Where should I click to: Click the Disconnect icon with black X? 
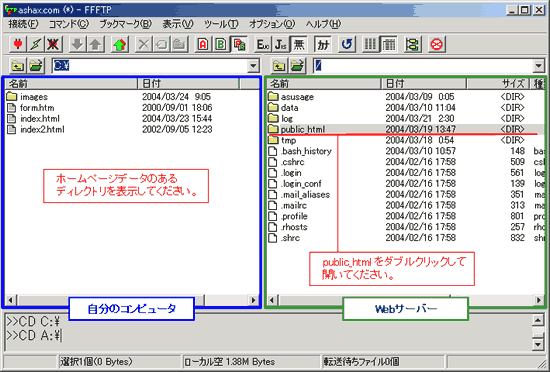[x=53, y=45]
